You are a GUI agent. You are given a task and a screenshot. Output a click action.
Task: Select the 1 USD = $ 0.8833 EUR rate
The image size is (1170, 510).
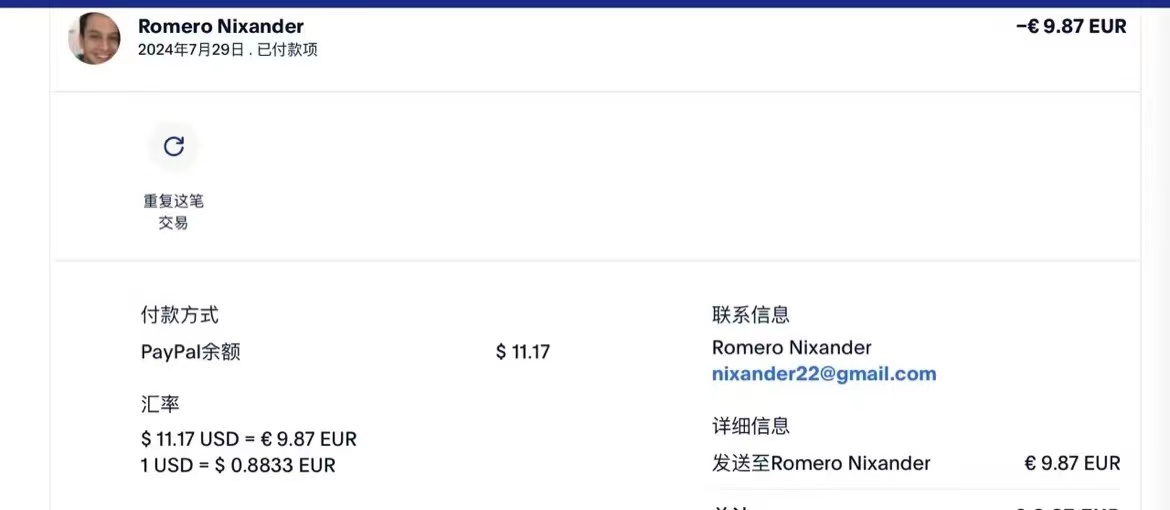click(x=238, y=465)
